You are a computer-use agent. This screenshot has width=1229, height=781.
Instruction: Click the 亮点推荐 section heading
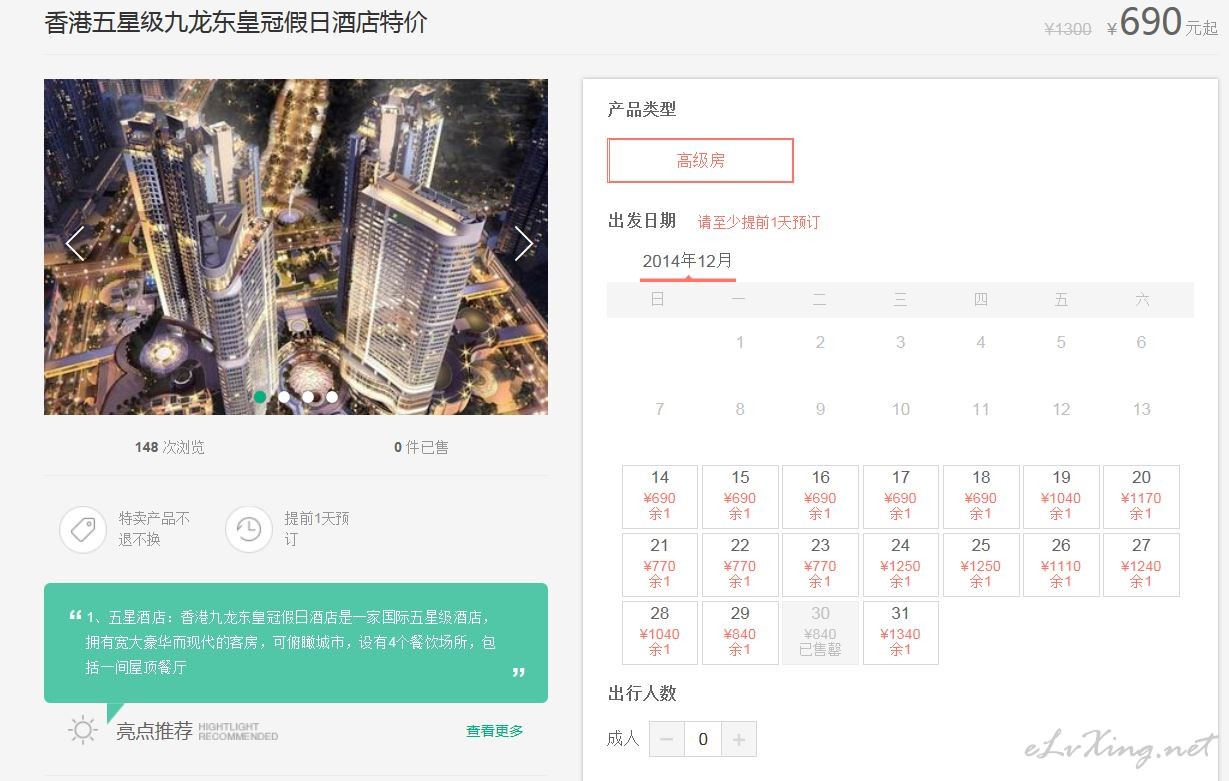pos(154,731)
